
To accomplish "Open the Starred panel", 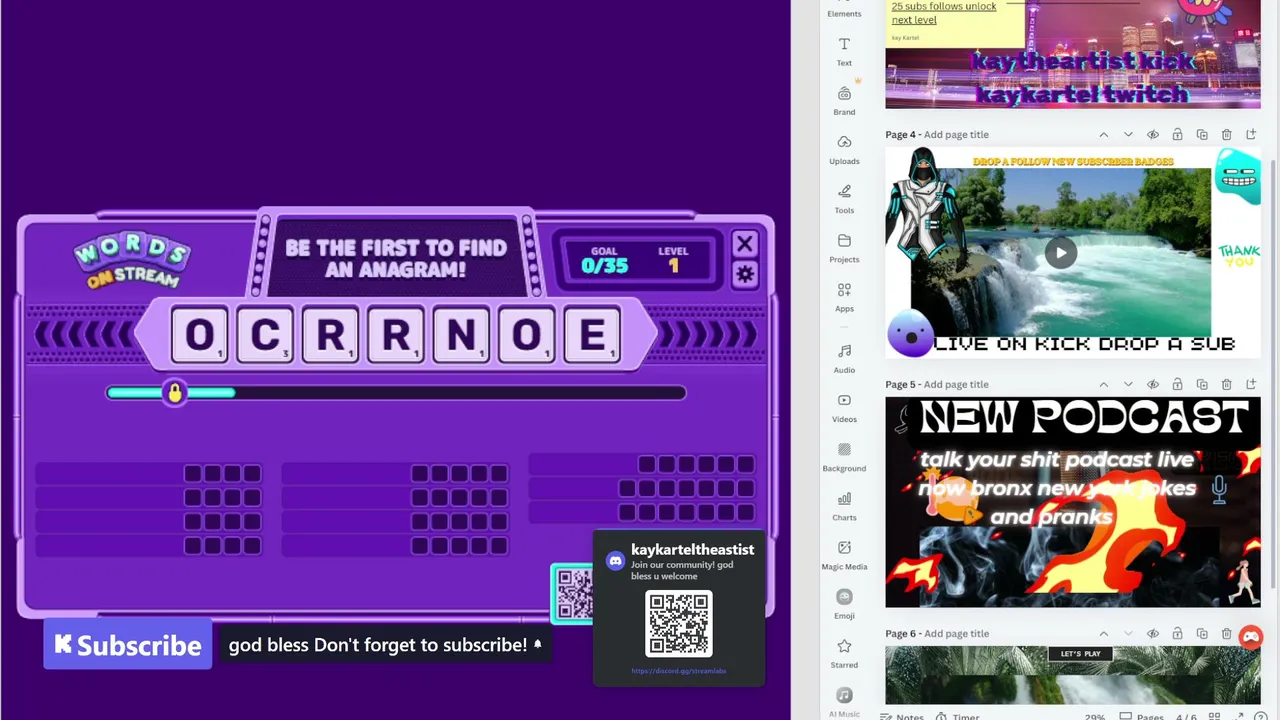I will coord(844,653).
